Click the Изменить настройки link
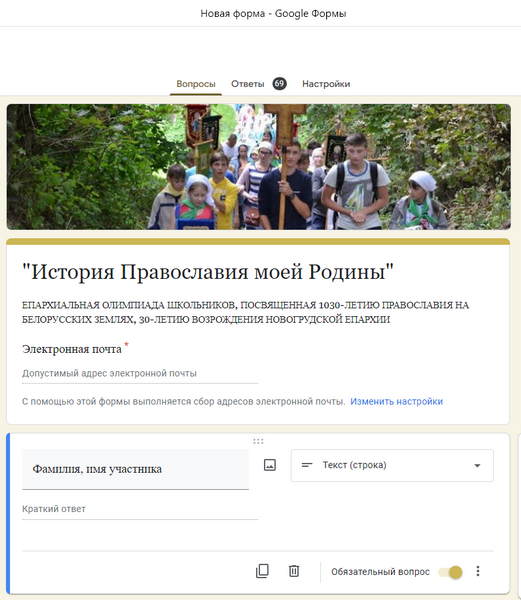Screen dimensions: 521x600 click(x=396, y=401)
